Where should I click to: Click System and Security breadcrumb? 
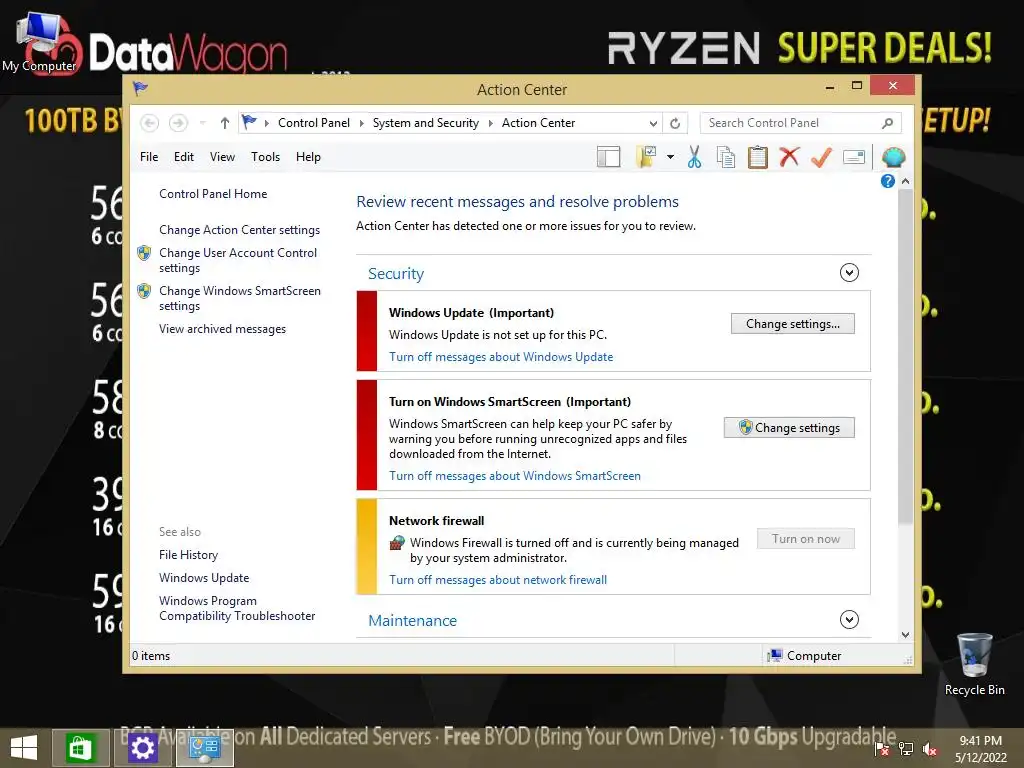tap(425, 123)
